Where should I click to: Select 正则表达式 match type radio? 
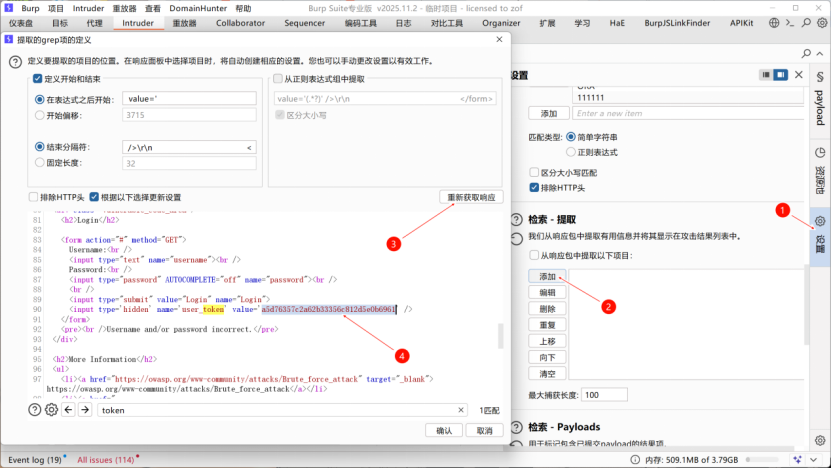tap(571, 152)
